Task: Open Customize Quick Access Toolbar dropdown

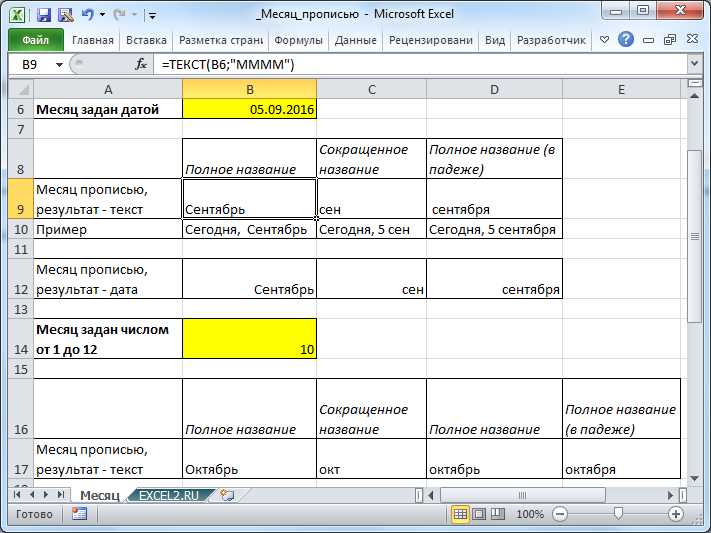Action: tap(151, 16)
